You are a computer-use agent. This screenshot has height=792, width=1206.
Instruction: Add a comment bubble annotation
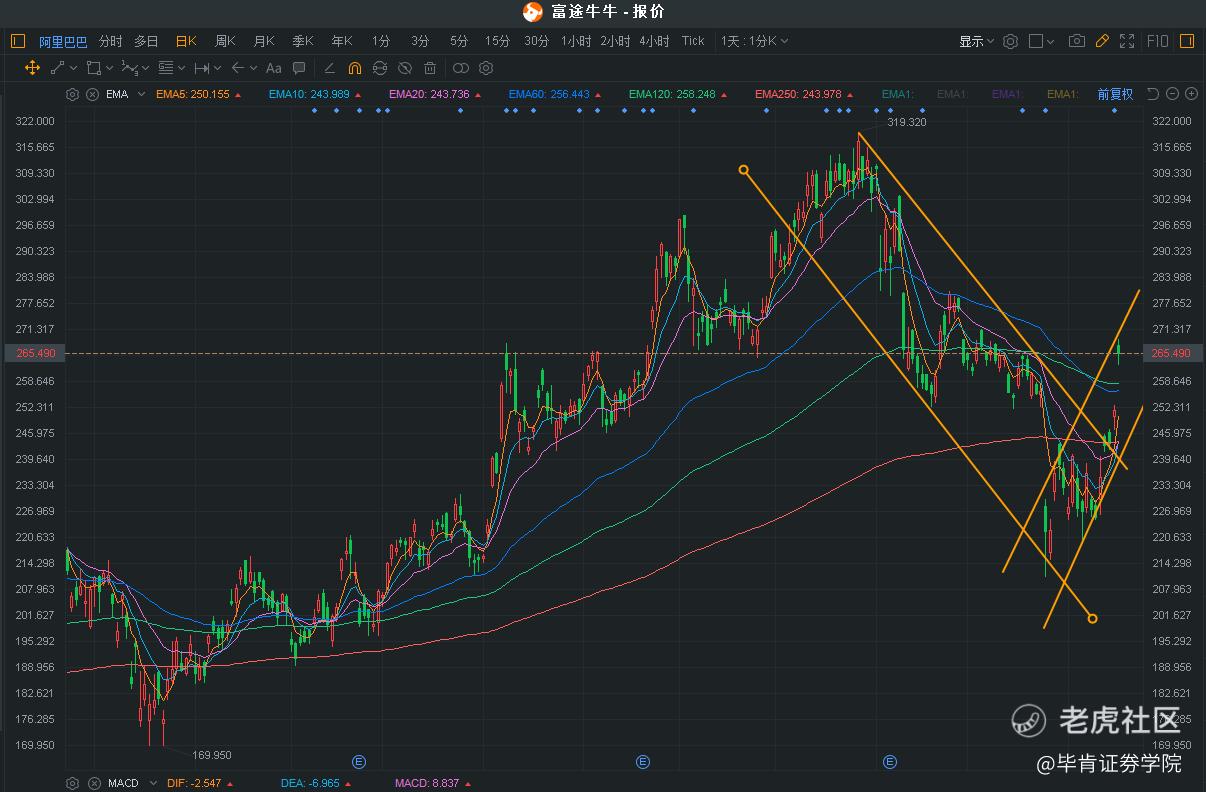click(299, 68)
